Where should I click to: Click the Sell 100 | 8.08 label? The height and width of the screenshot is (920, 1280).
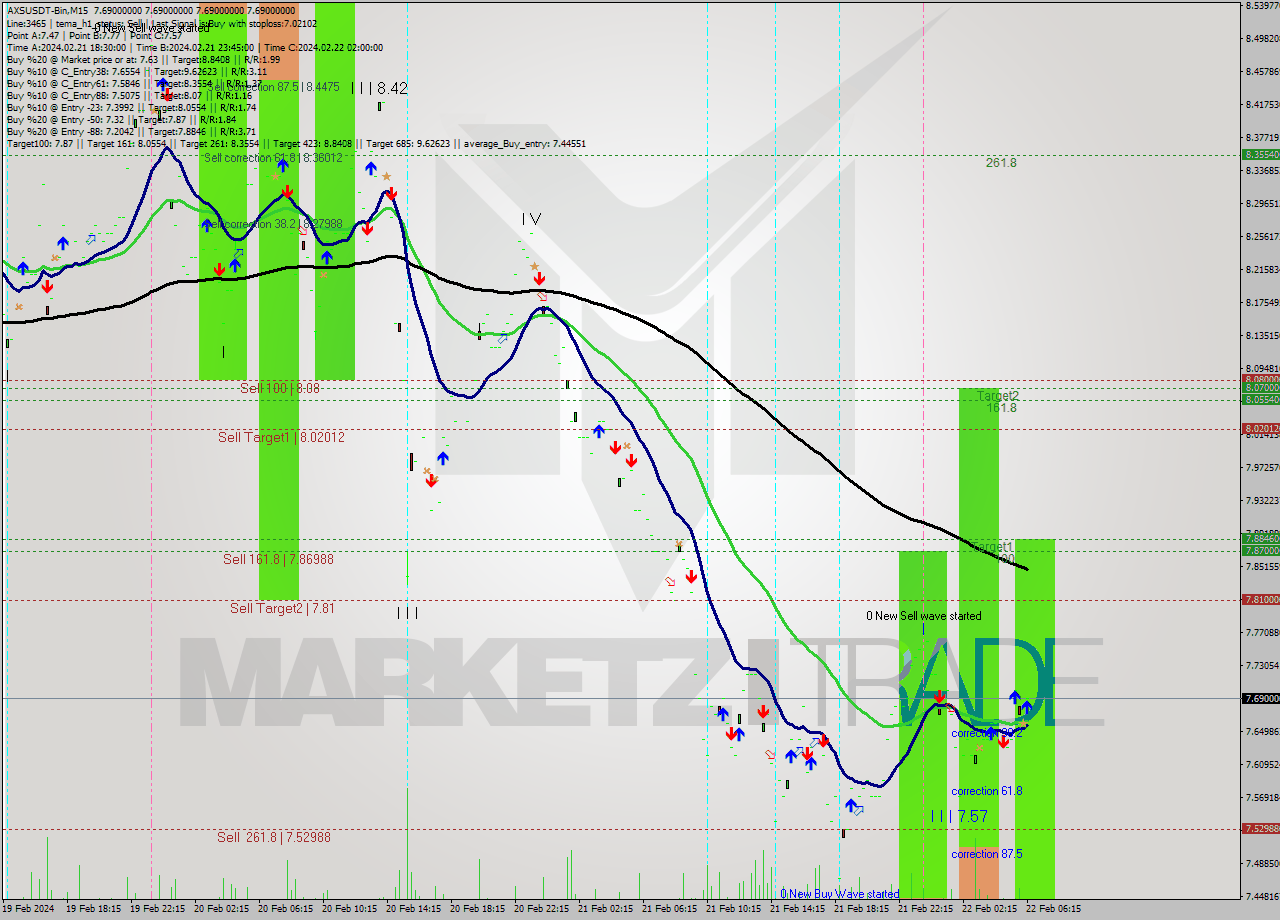pyautogui.click(x=280, y=387)
